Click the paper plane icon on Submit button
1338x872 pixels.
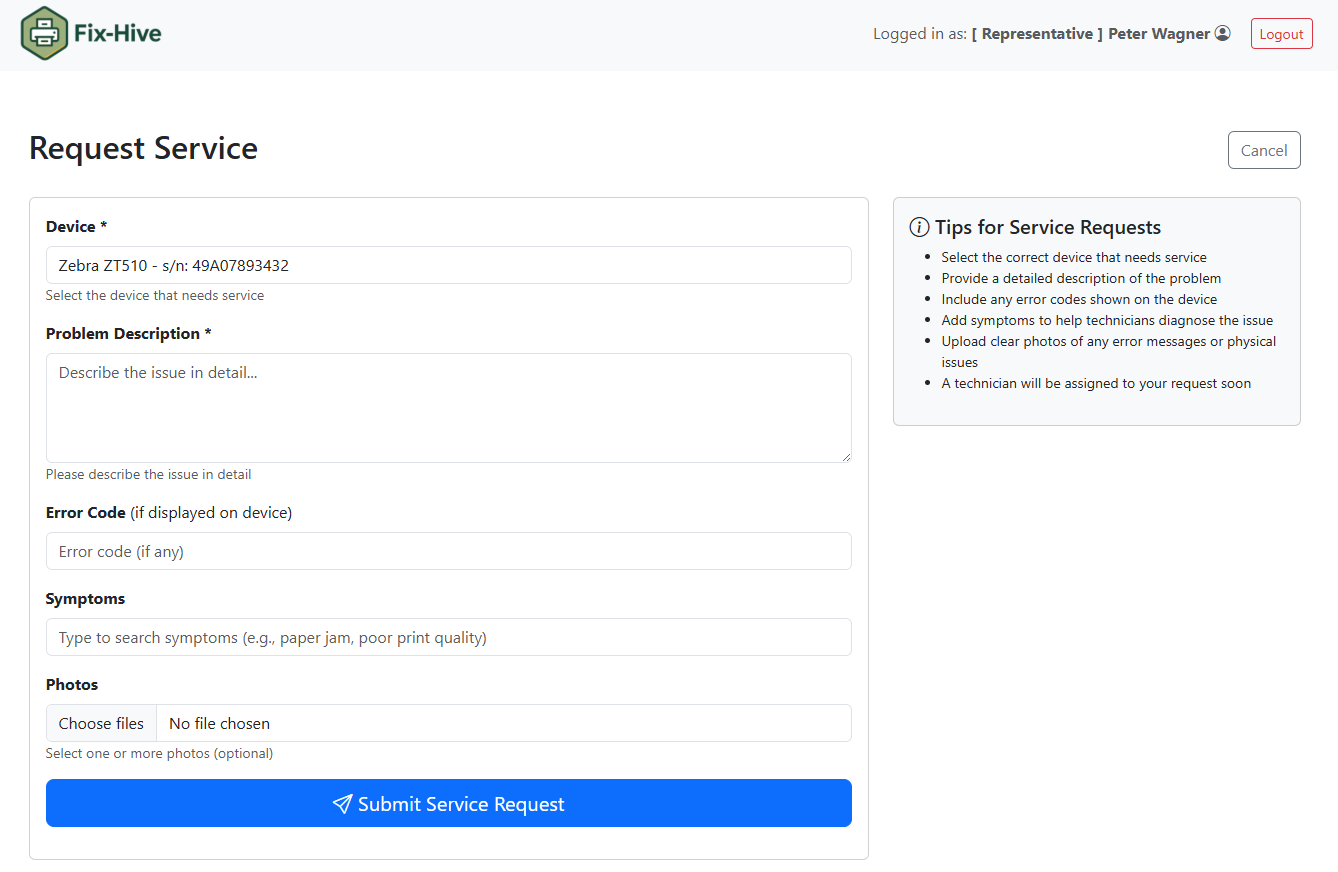(342, 804)
